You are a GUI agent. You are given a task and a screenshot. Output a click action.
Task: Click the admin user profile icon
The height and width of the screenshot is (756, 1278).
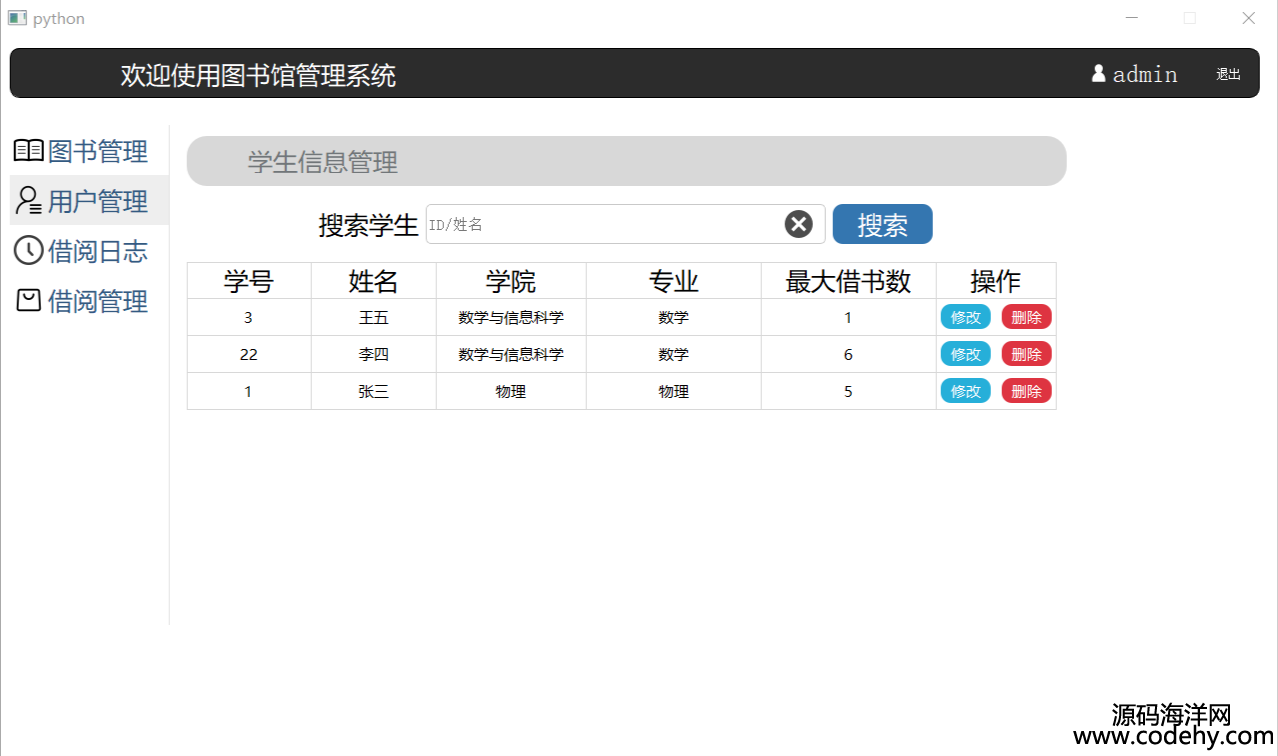1099,74
